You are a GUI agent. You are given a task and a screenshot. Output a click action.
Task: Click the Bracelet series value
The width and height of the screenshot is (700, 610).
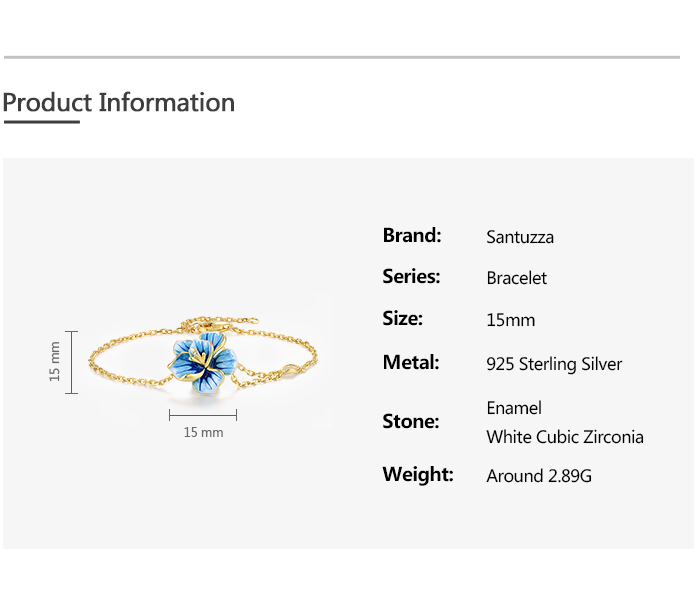click(x=517, y=278)
